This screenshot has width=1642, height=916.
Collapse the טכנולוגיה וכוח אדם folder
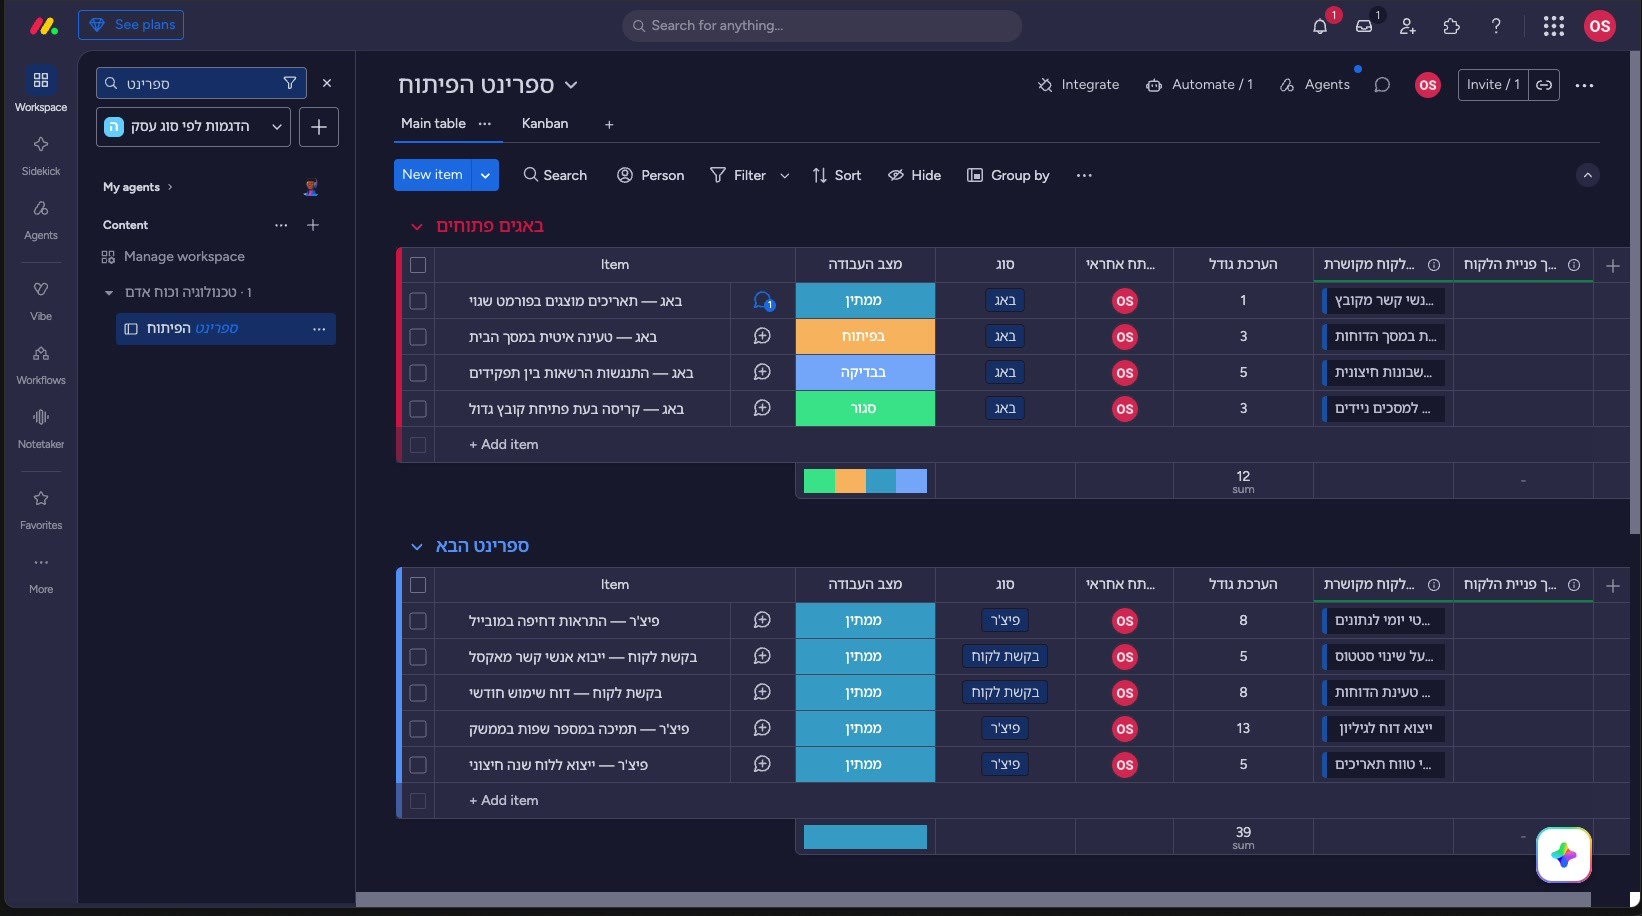click(109, 293)
